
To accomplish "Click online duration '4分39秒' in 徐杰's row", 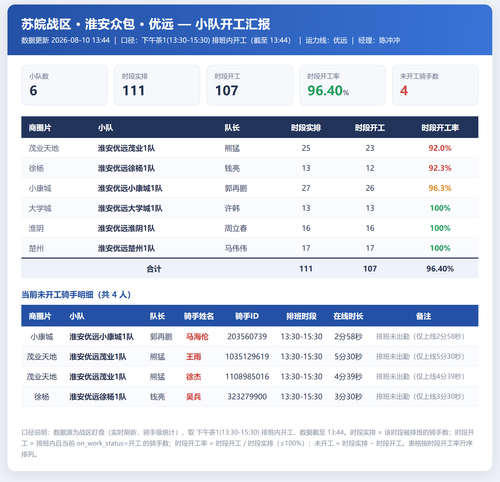I will pos(348,377).
